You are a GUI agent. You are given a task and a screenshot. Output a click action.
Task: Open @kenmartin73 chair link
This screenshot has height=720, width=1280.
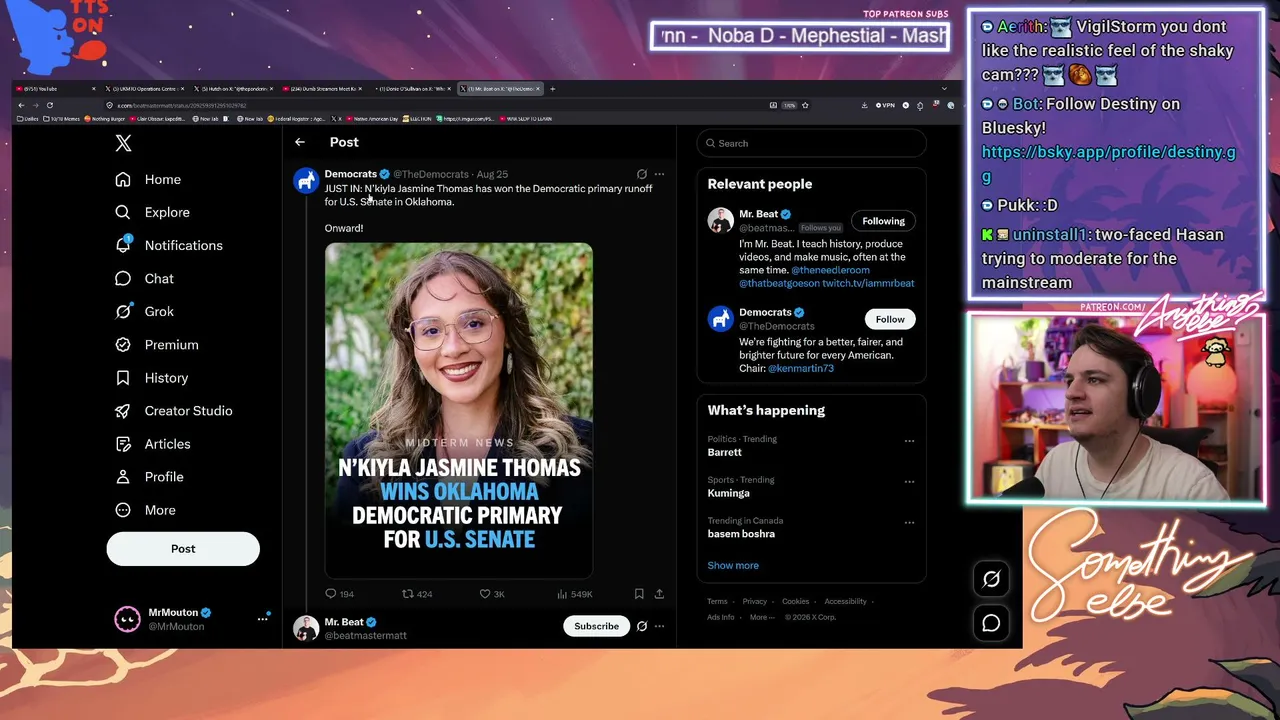point(800,368)
